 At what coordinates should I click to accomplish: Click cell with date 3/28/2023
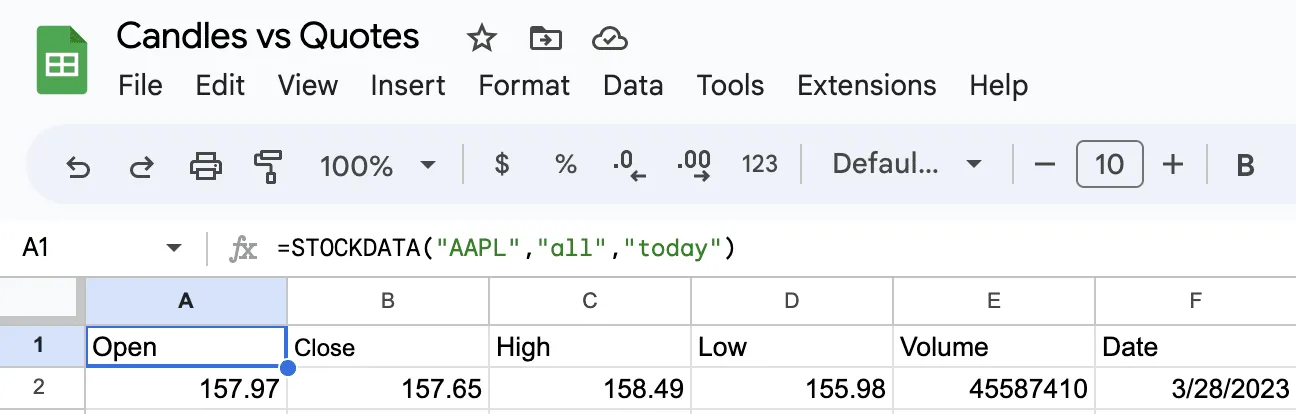1196,388
